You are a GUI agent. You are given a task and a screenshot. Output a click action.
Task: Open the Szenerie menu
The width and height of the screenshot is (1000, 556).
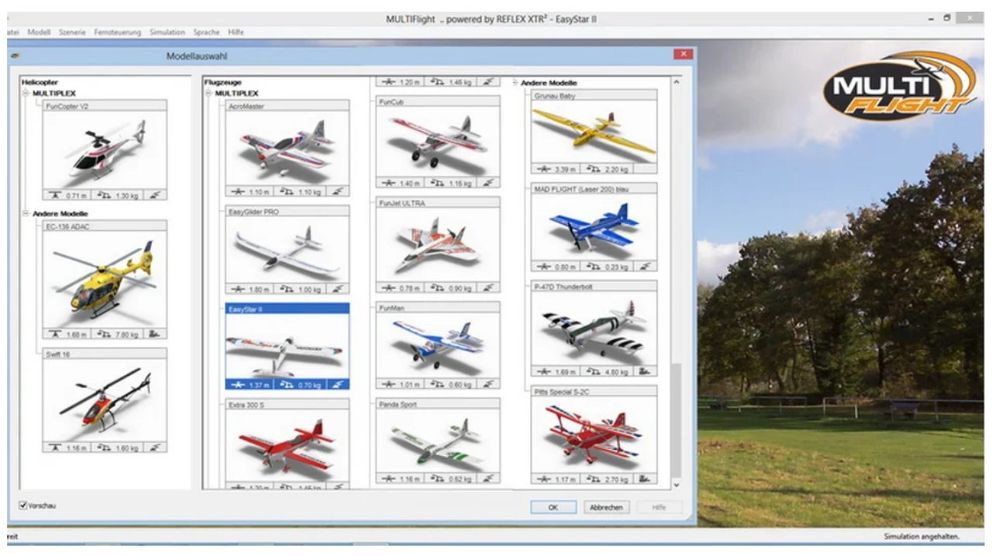pos(72,32)
